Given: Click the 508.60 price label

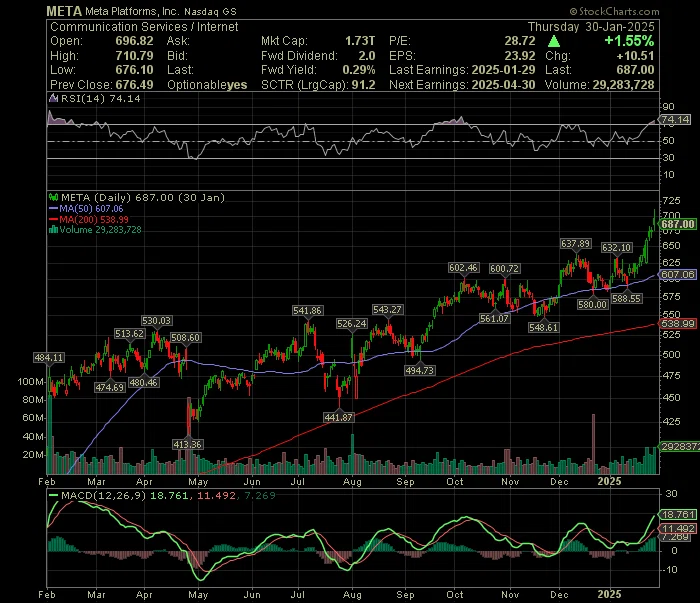Looking at the screenshot, I should 186,338.
